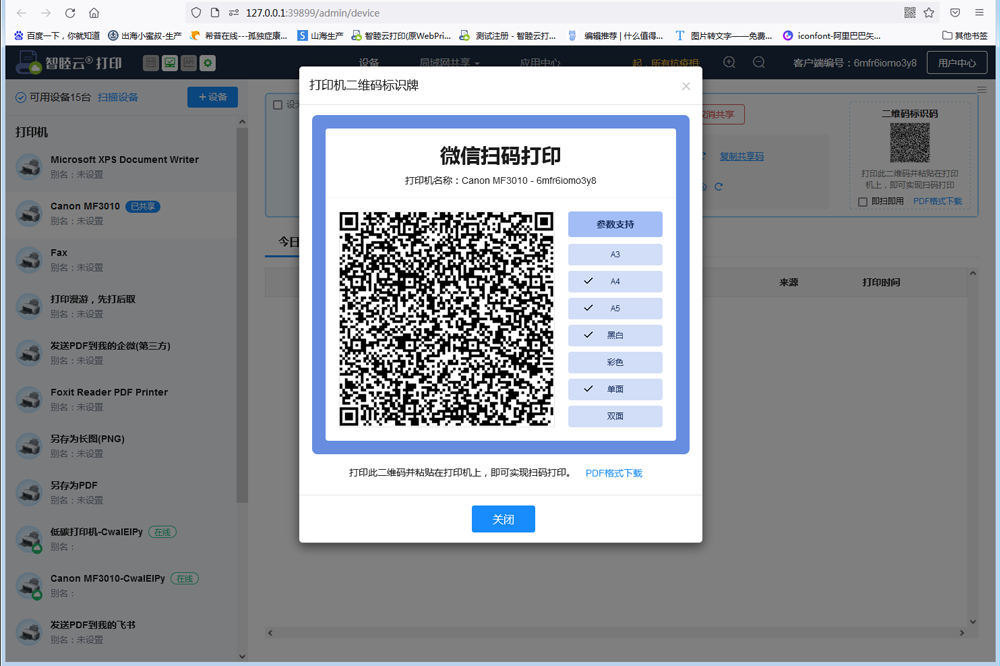The image size is (1000, 666).
Task: Open the 其他书签 bookmarks folder
Action: pyautogui.click(x=964, y=35)
